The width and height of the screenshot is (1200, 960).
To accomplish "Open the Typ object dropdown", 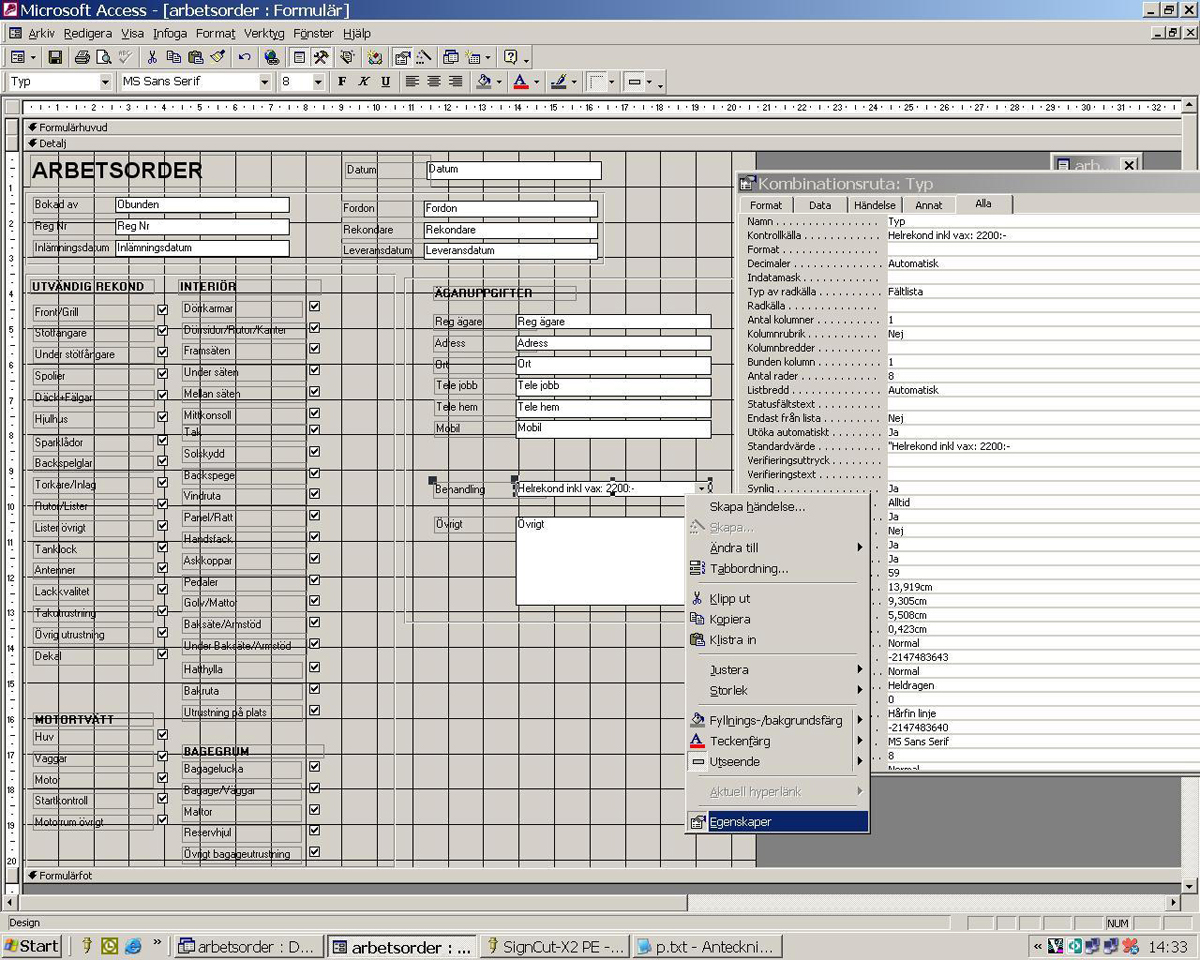I will point(105,82).
